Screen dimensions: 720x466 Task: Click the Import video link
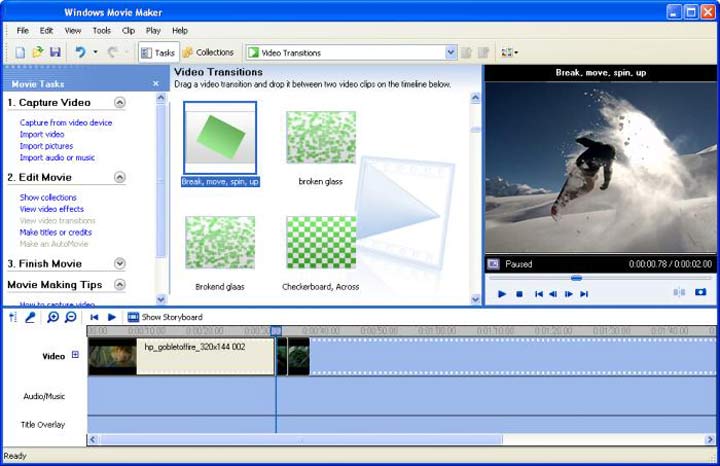(42, 134)
